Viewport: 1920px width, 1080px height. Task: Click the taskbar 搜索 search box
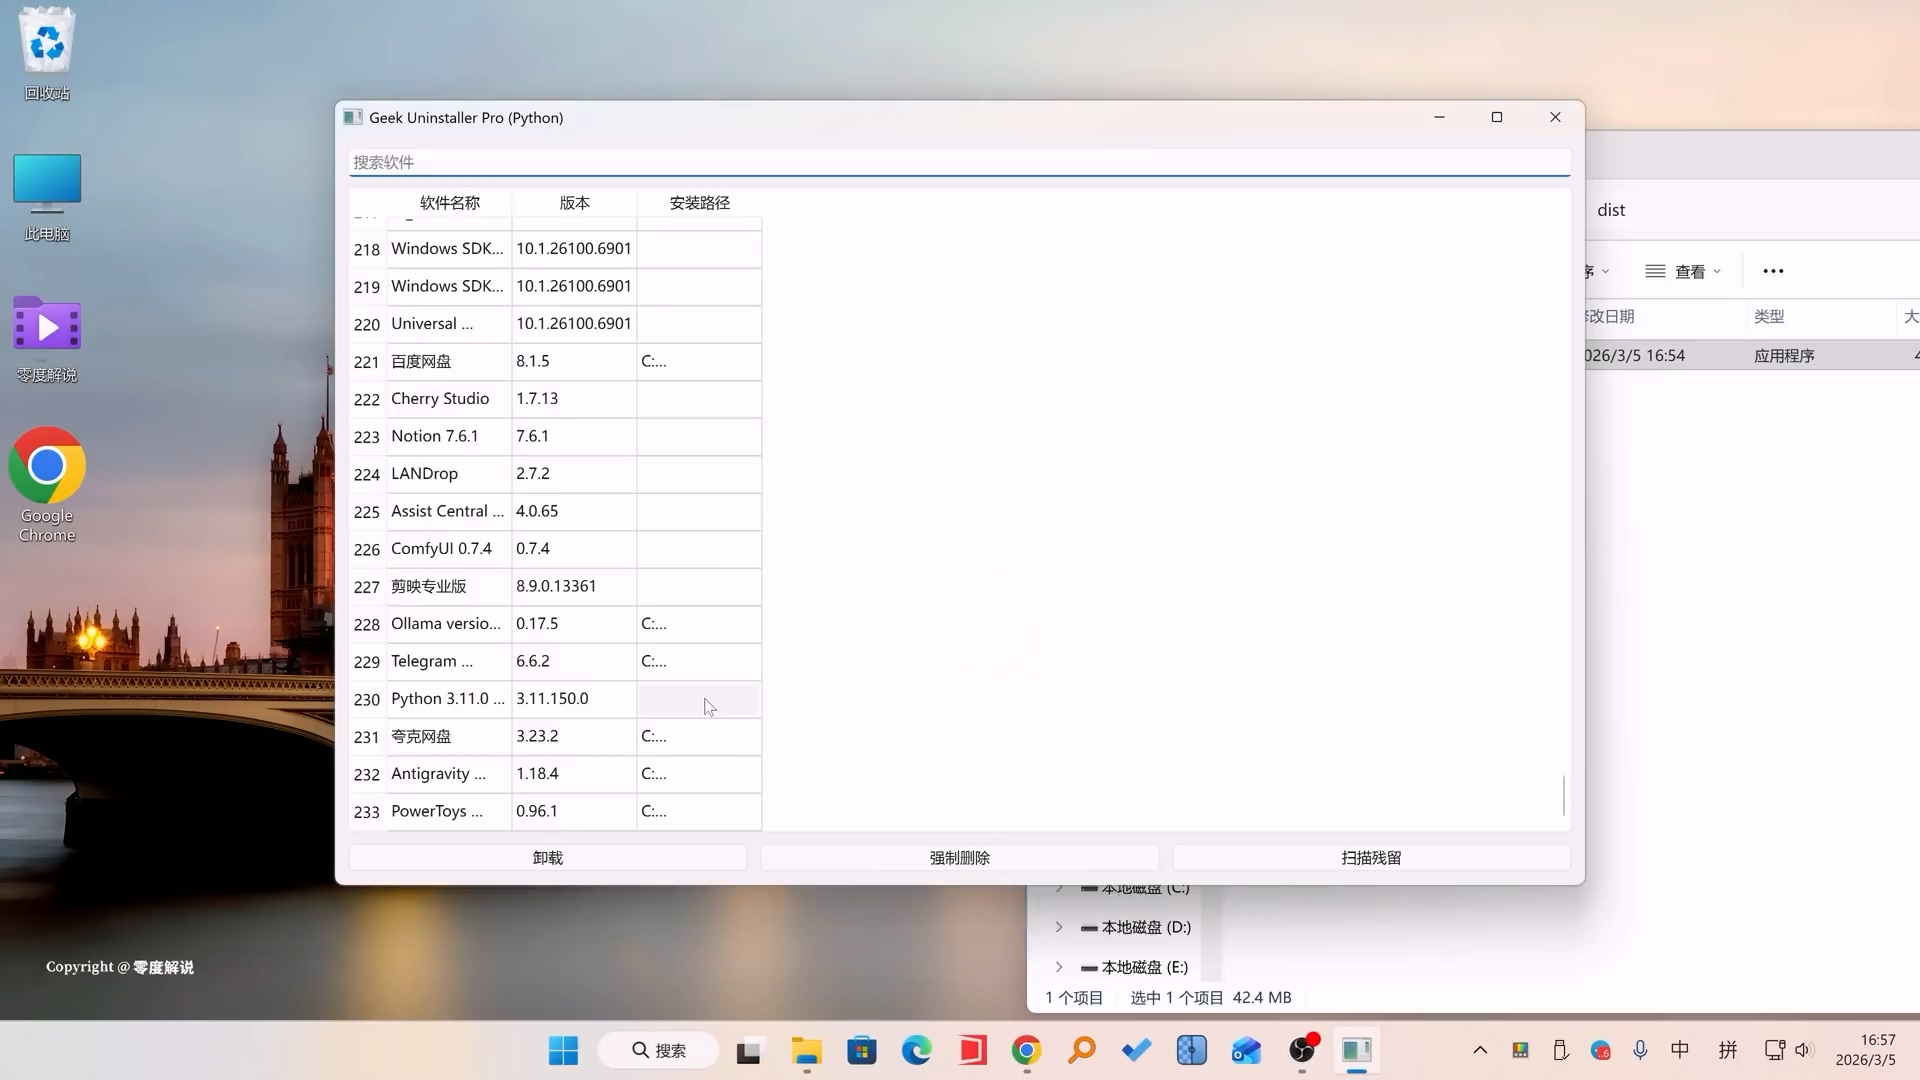[x=659, y=1051]
